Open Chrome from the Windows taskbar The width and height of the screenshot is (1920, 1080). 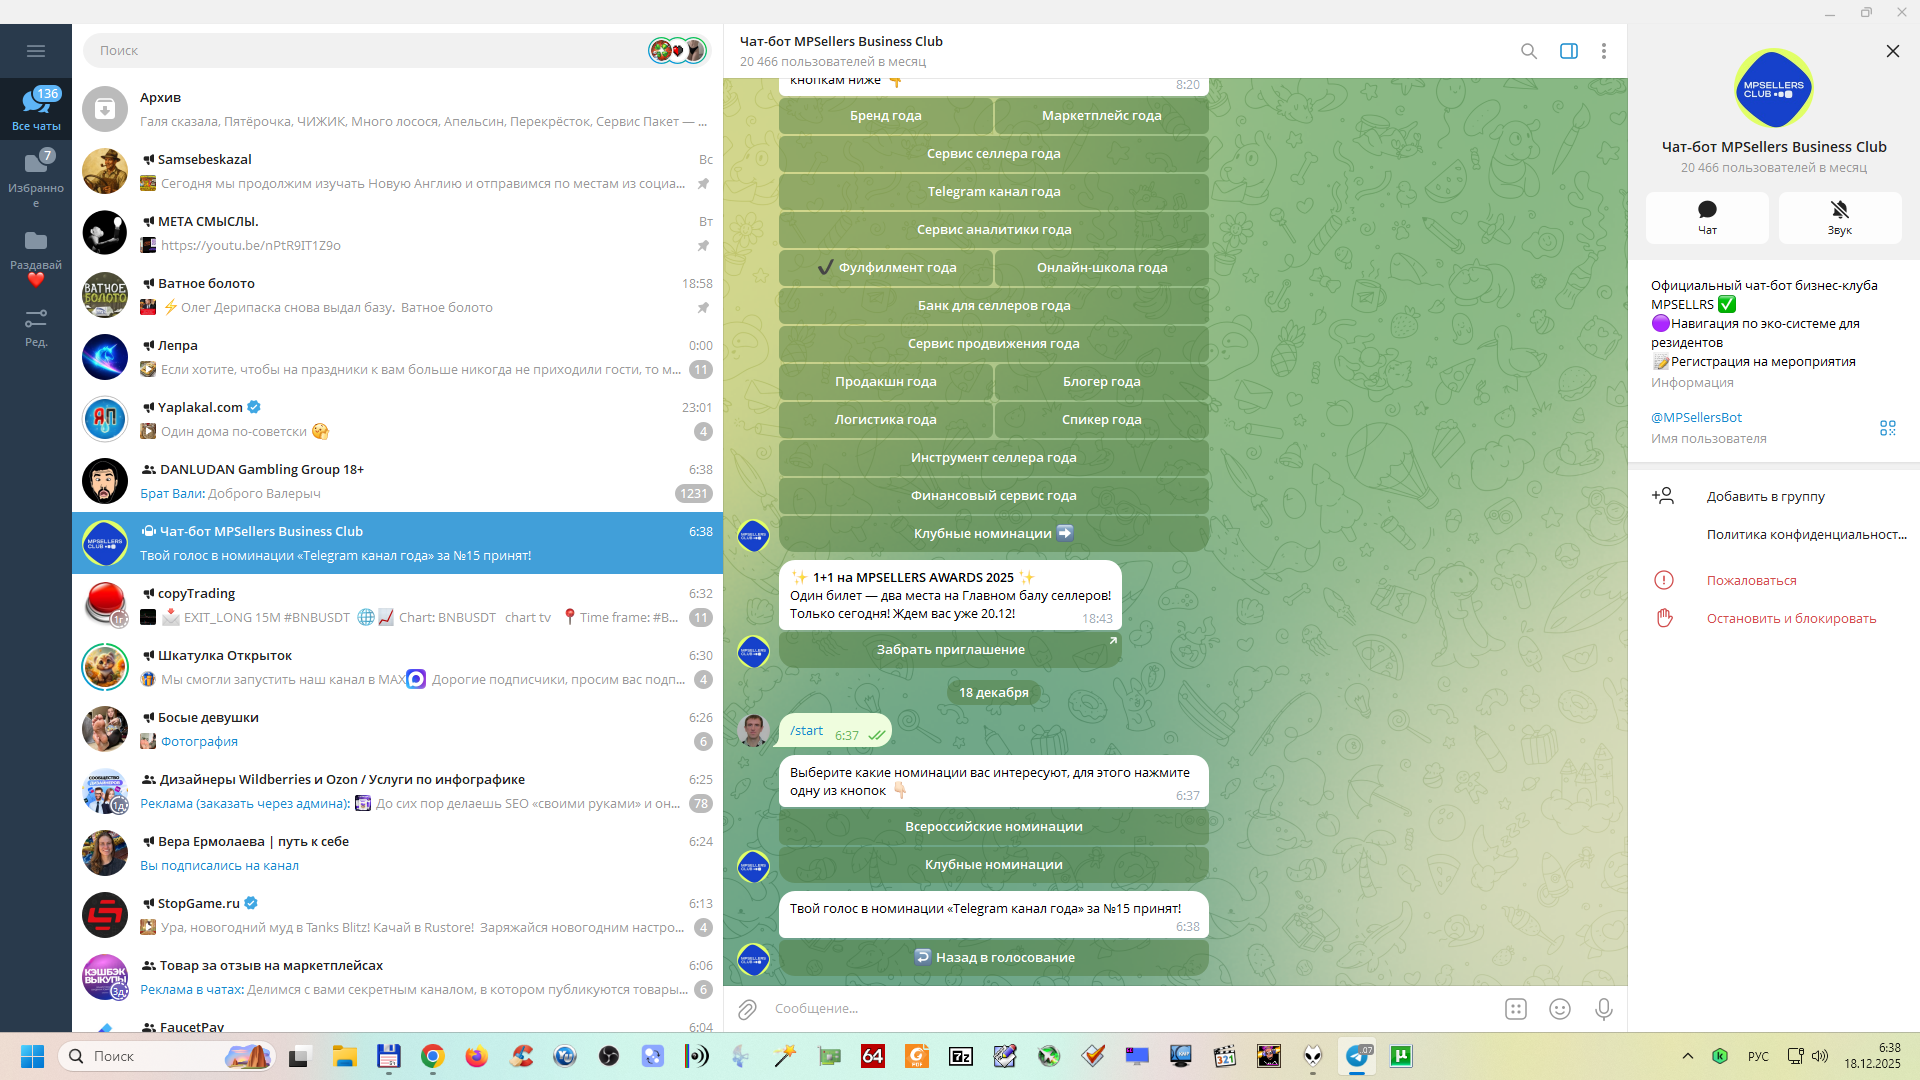(432, 1056)
